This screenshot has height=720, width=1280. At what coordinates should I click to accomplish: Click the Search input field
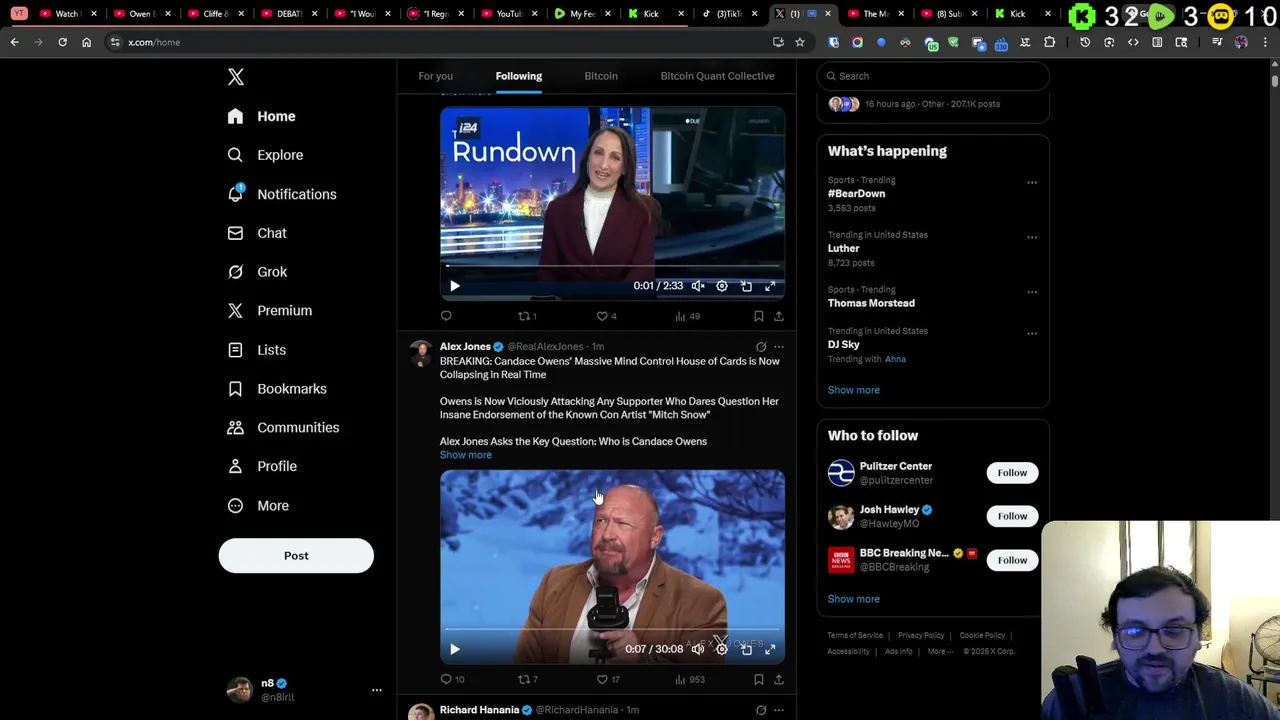(933, 76)
